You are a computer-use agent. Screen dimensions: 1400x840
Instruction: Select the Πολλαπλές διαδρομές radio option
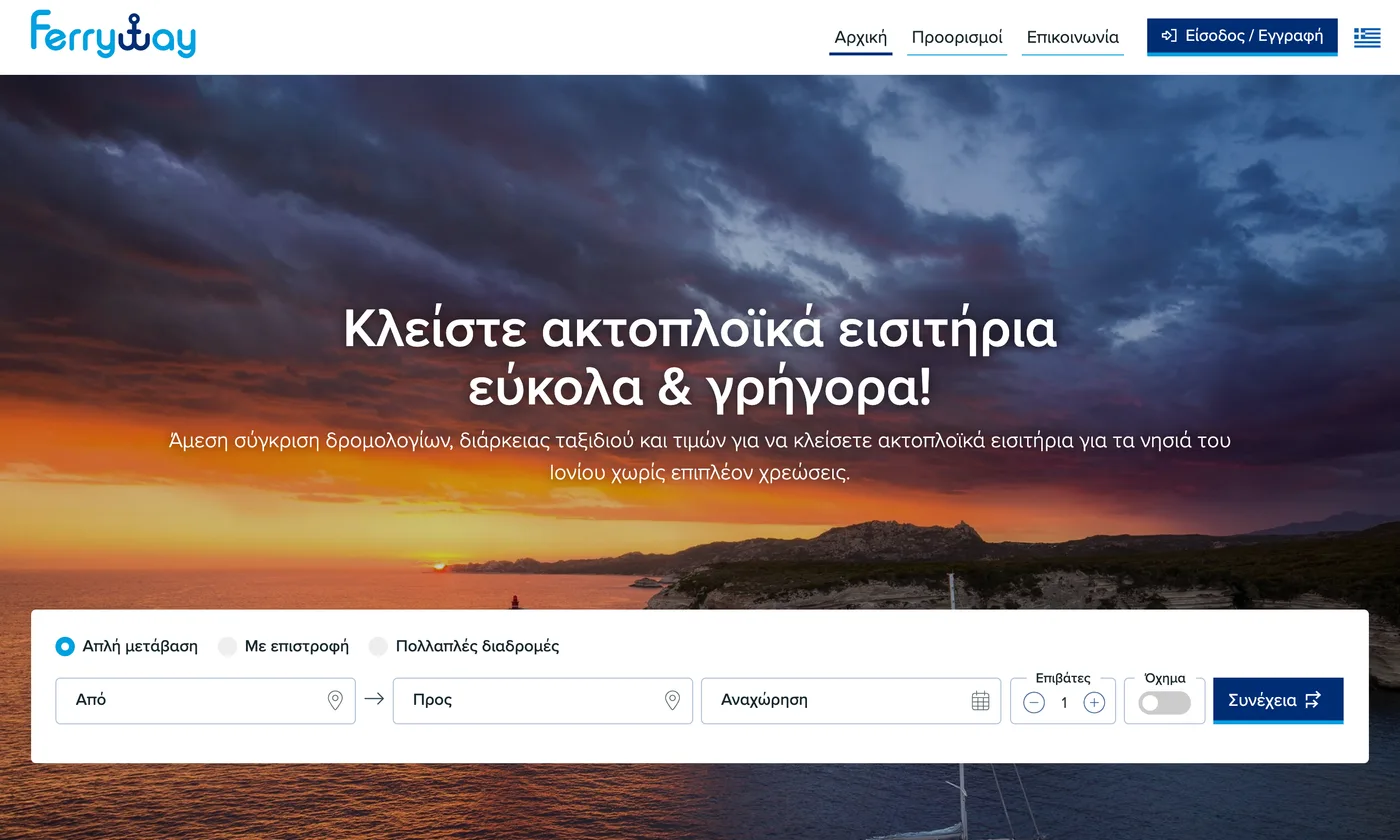coord(378,646)
